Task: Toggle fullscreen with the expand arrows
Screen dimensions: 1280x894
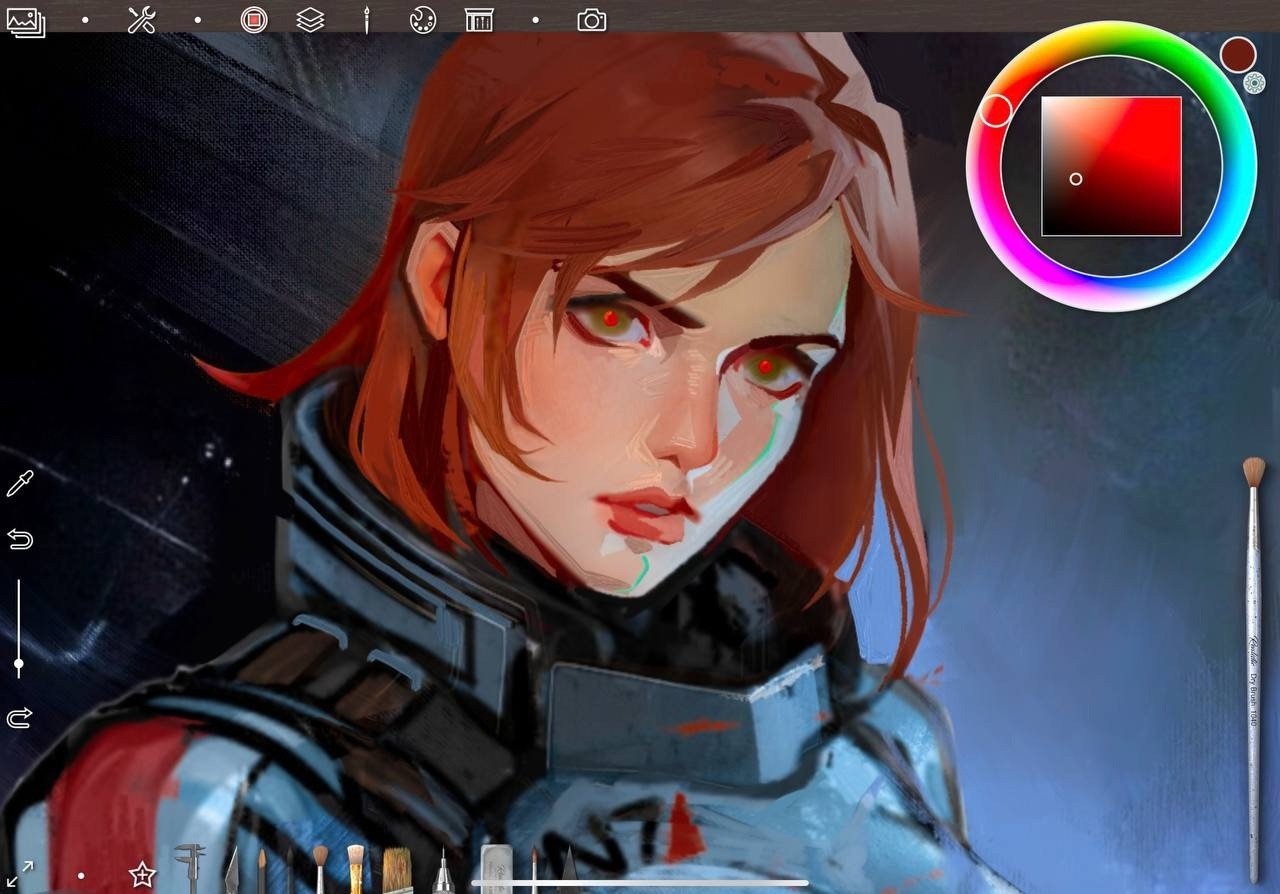Action: pyautogui.click(x=21, y=874)
